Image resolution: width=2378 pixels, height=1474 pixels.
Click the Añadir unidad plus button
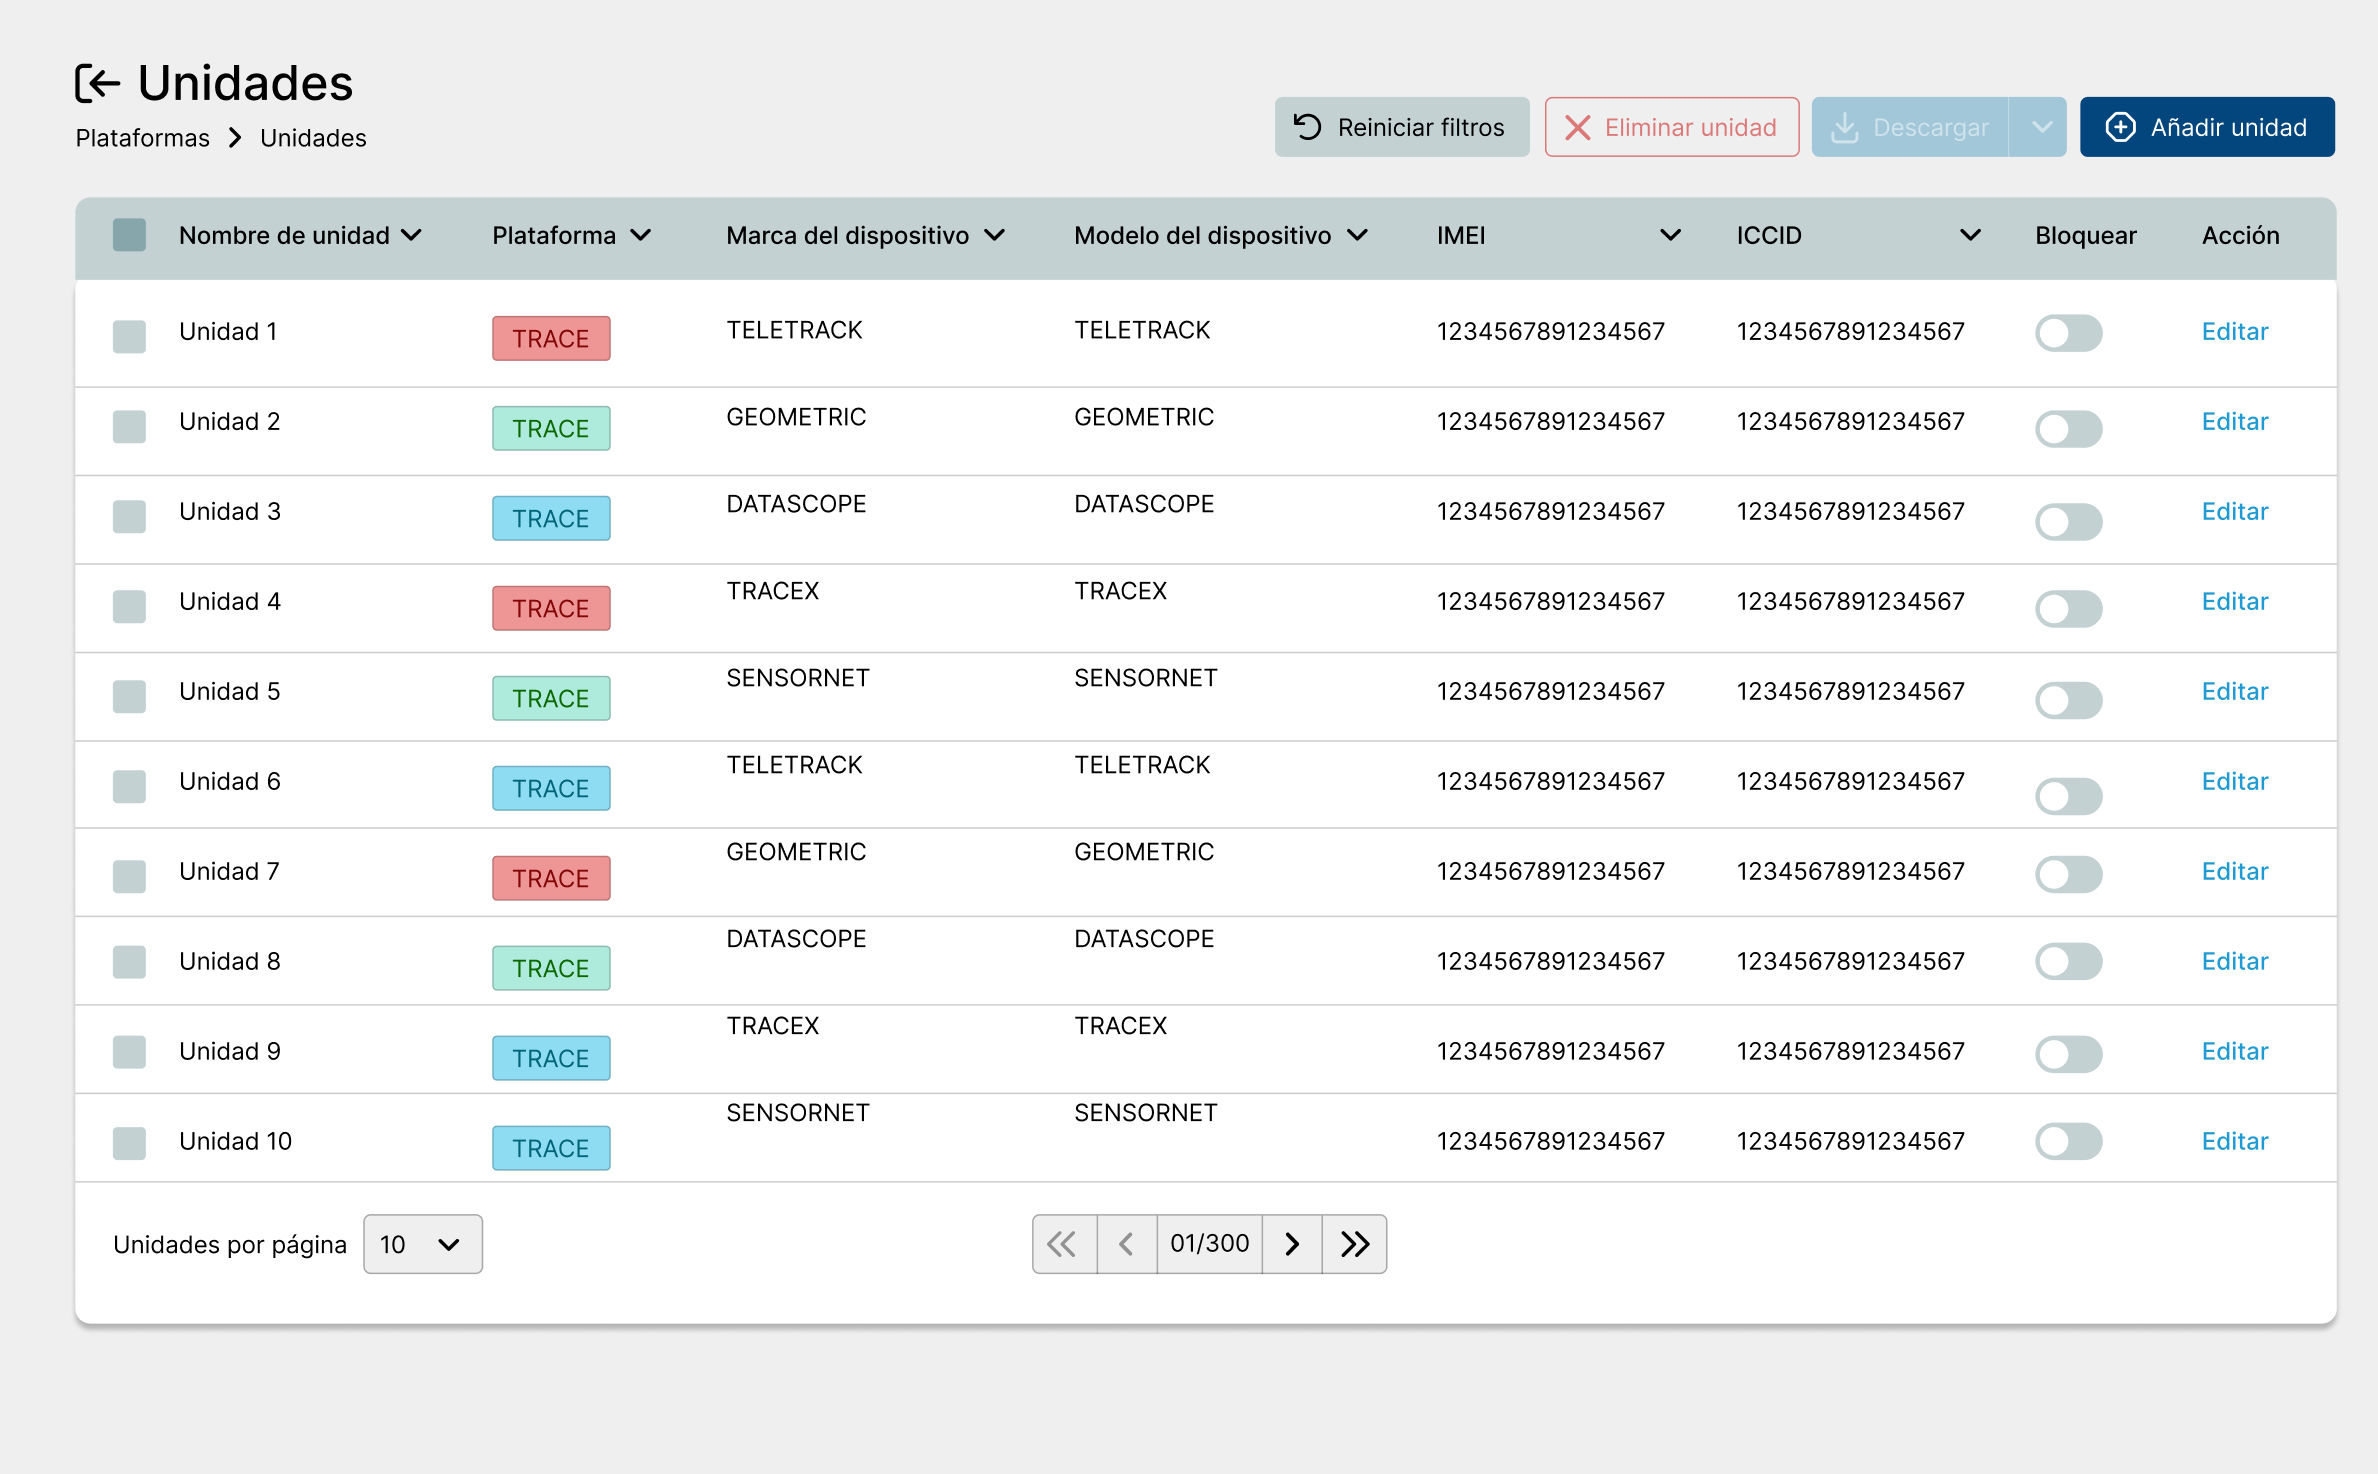2206,127
